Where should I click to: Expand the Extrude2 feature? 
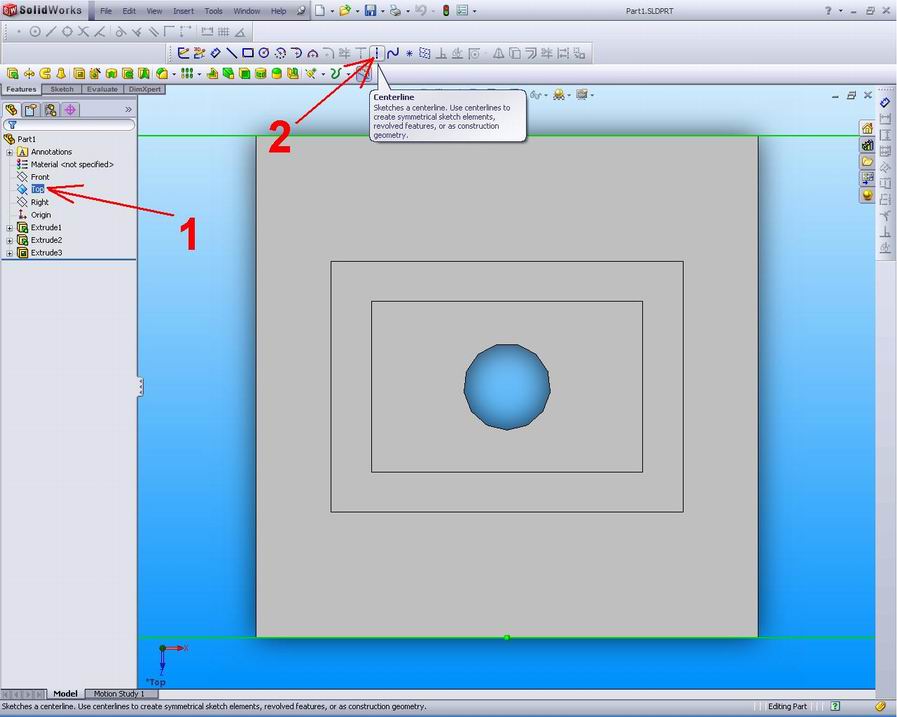[x=9, y=239]
